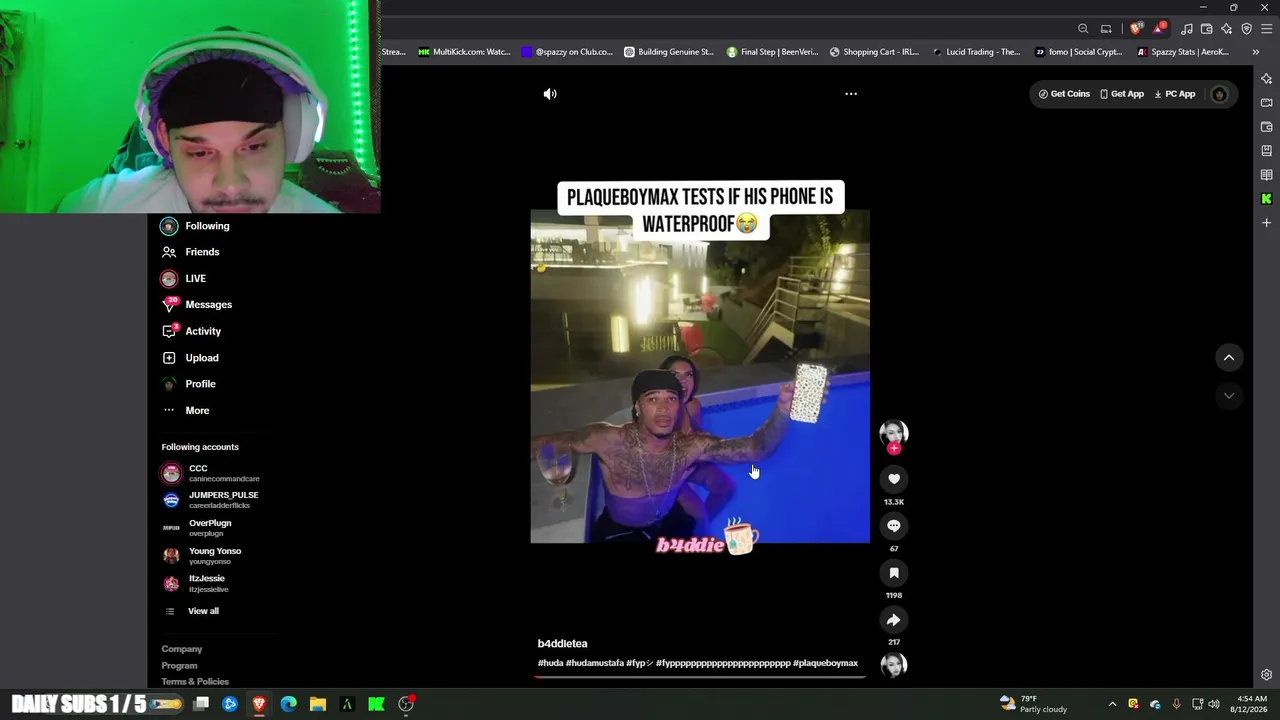The height and width of the screenshot is (720, 1280).
Task: Click the Brave Shields lion icon
Action: pos(1136,29)
